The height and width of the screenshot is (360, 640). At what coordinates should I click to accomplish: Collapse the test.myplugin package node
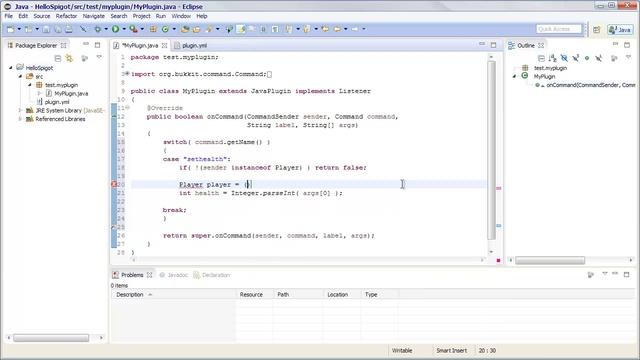[x=30, y=85]
